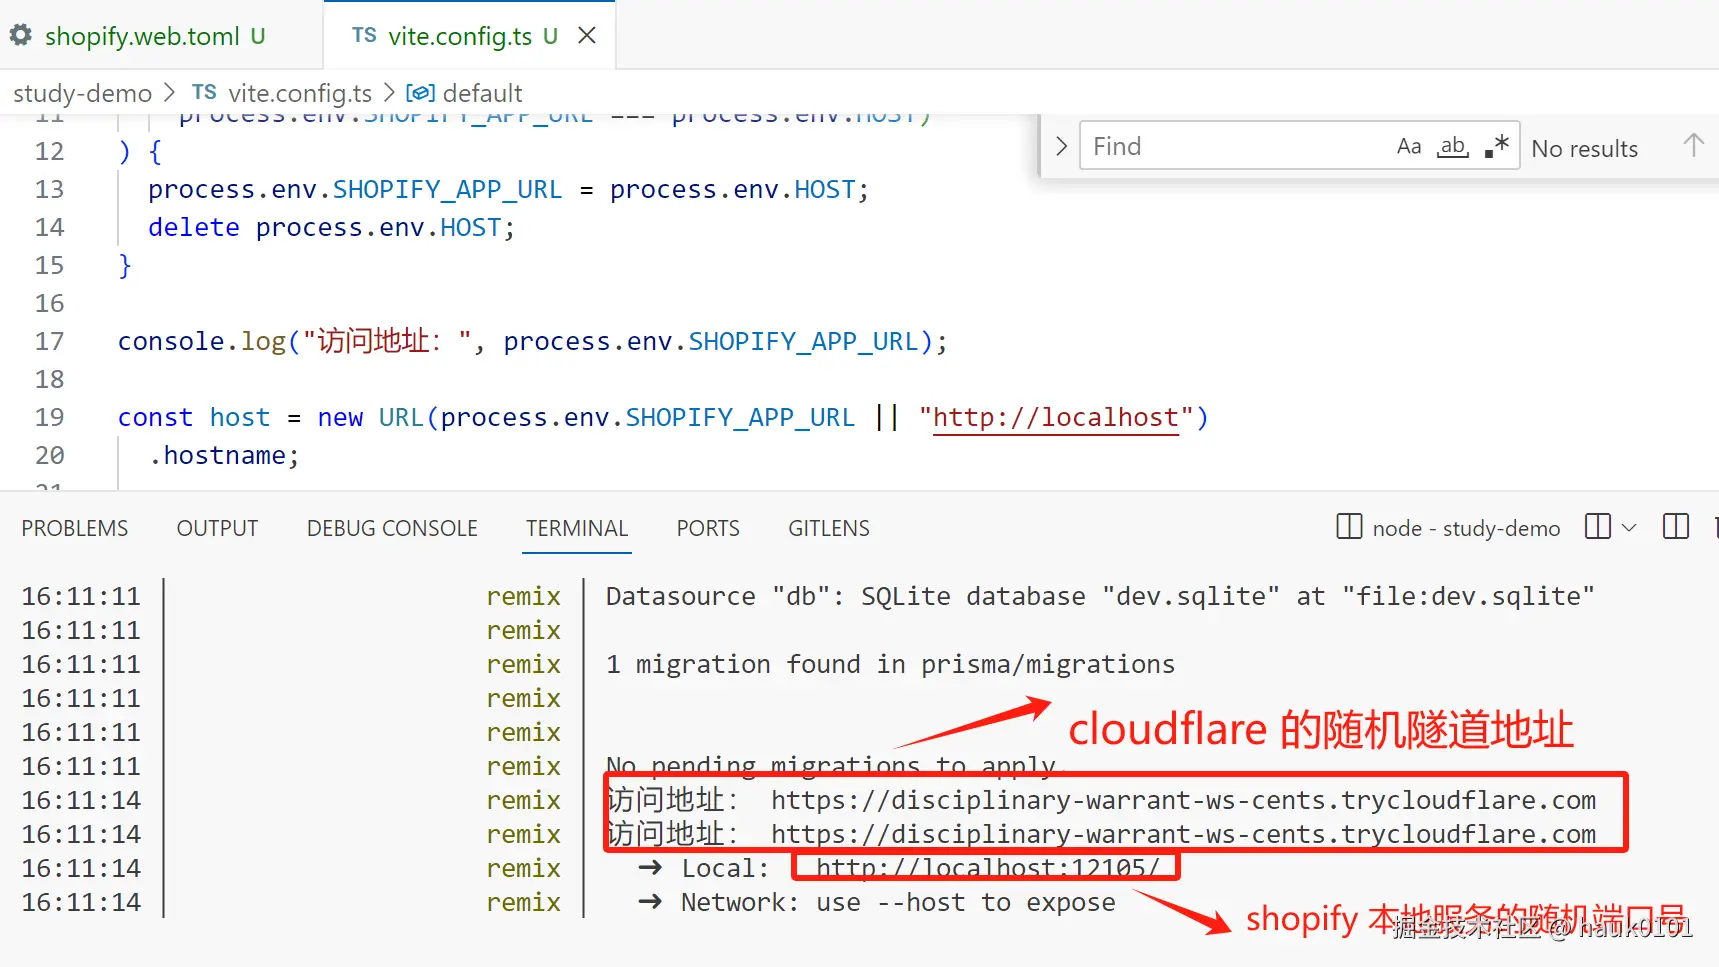
Task: Select the default symbol in the breadcrumb
Action: click(x=482, y=93)
